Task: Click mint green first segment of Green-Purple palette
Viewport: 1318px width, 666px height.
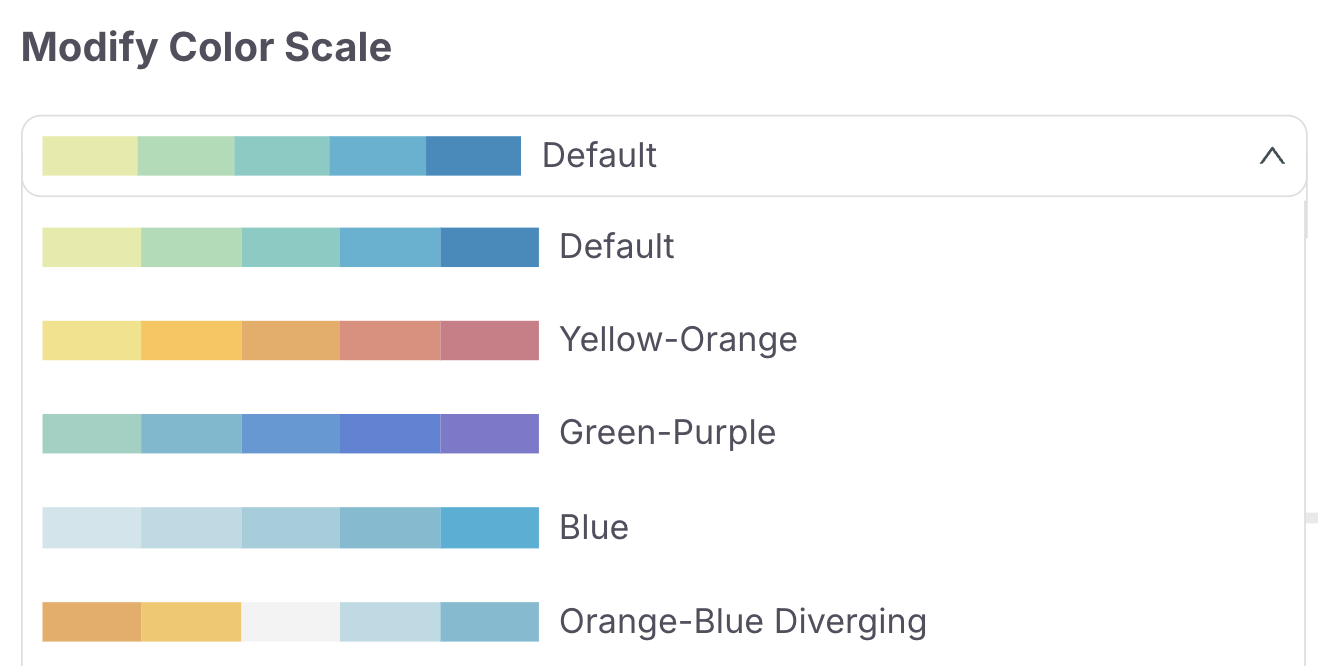Action: coord(91,433)
